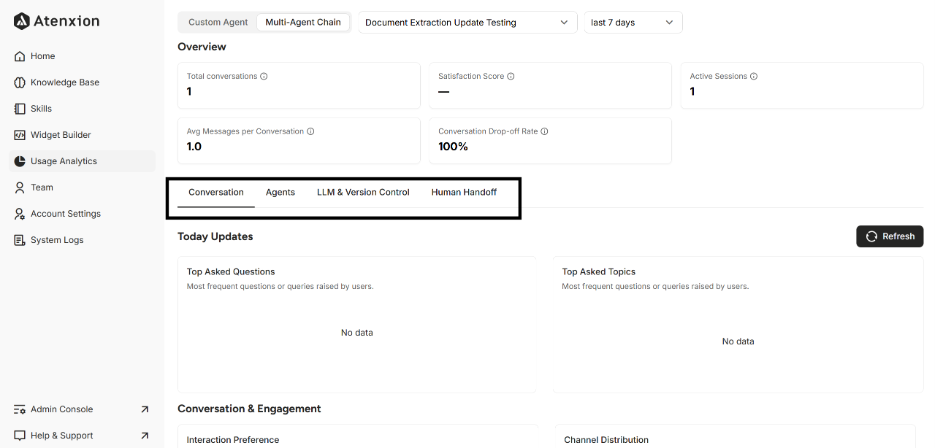Click the Knowledge Base icon in sidebar
936x448 pixels.
tap(19, 82)
